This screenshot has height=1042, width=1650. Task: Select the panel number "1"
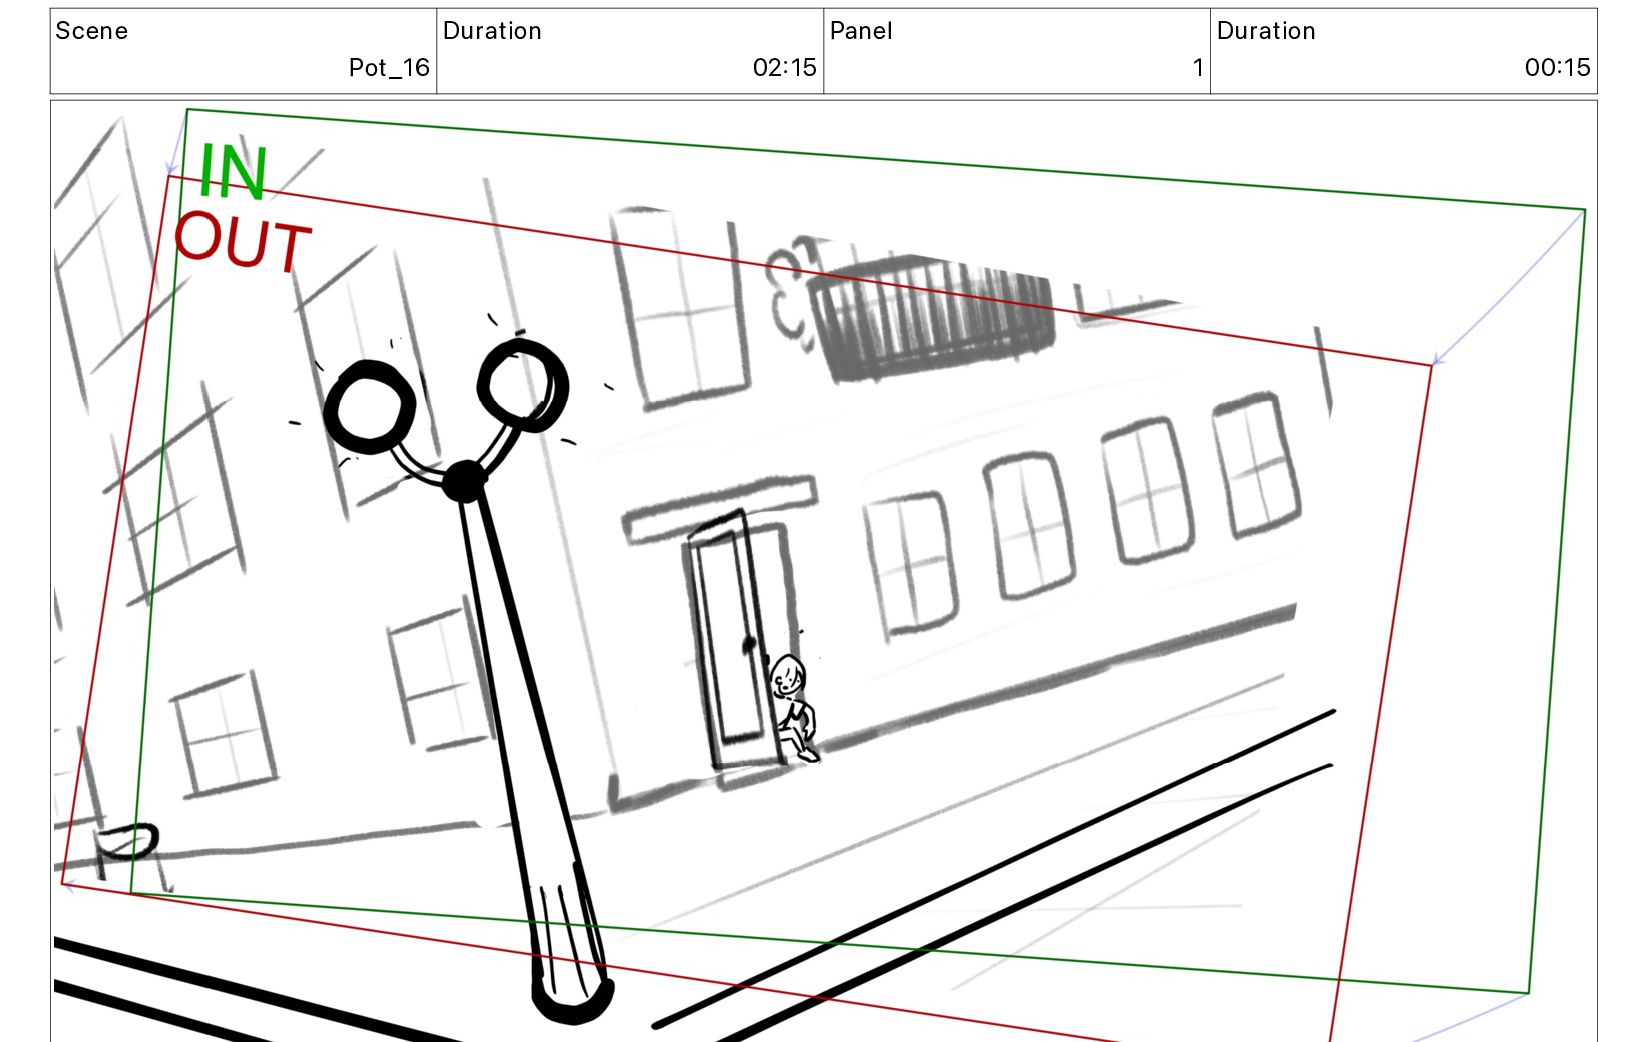1197,67
